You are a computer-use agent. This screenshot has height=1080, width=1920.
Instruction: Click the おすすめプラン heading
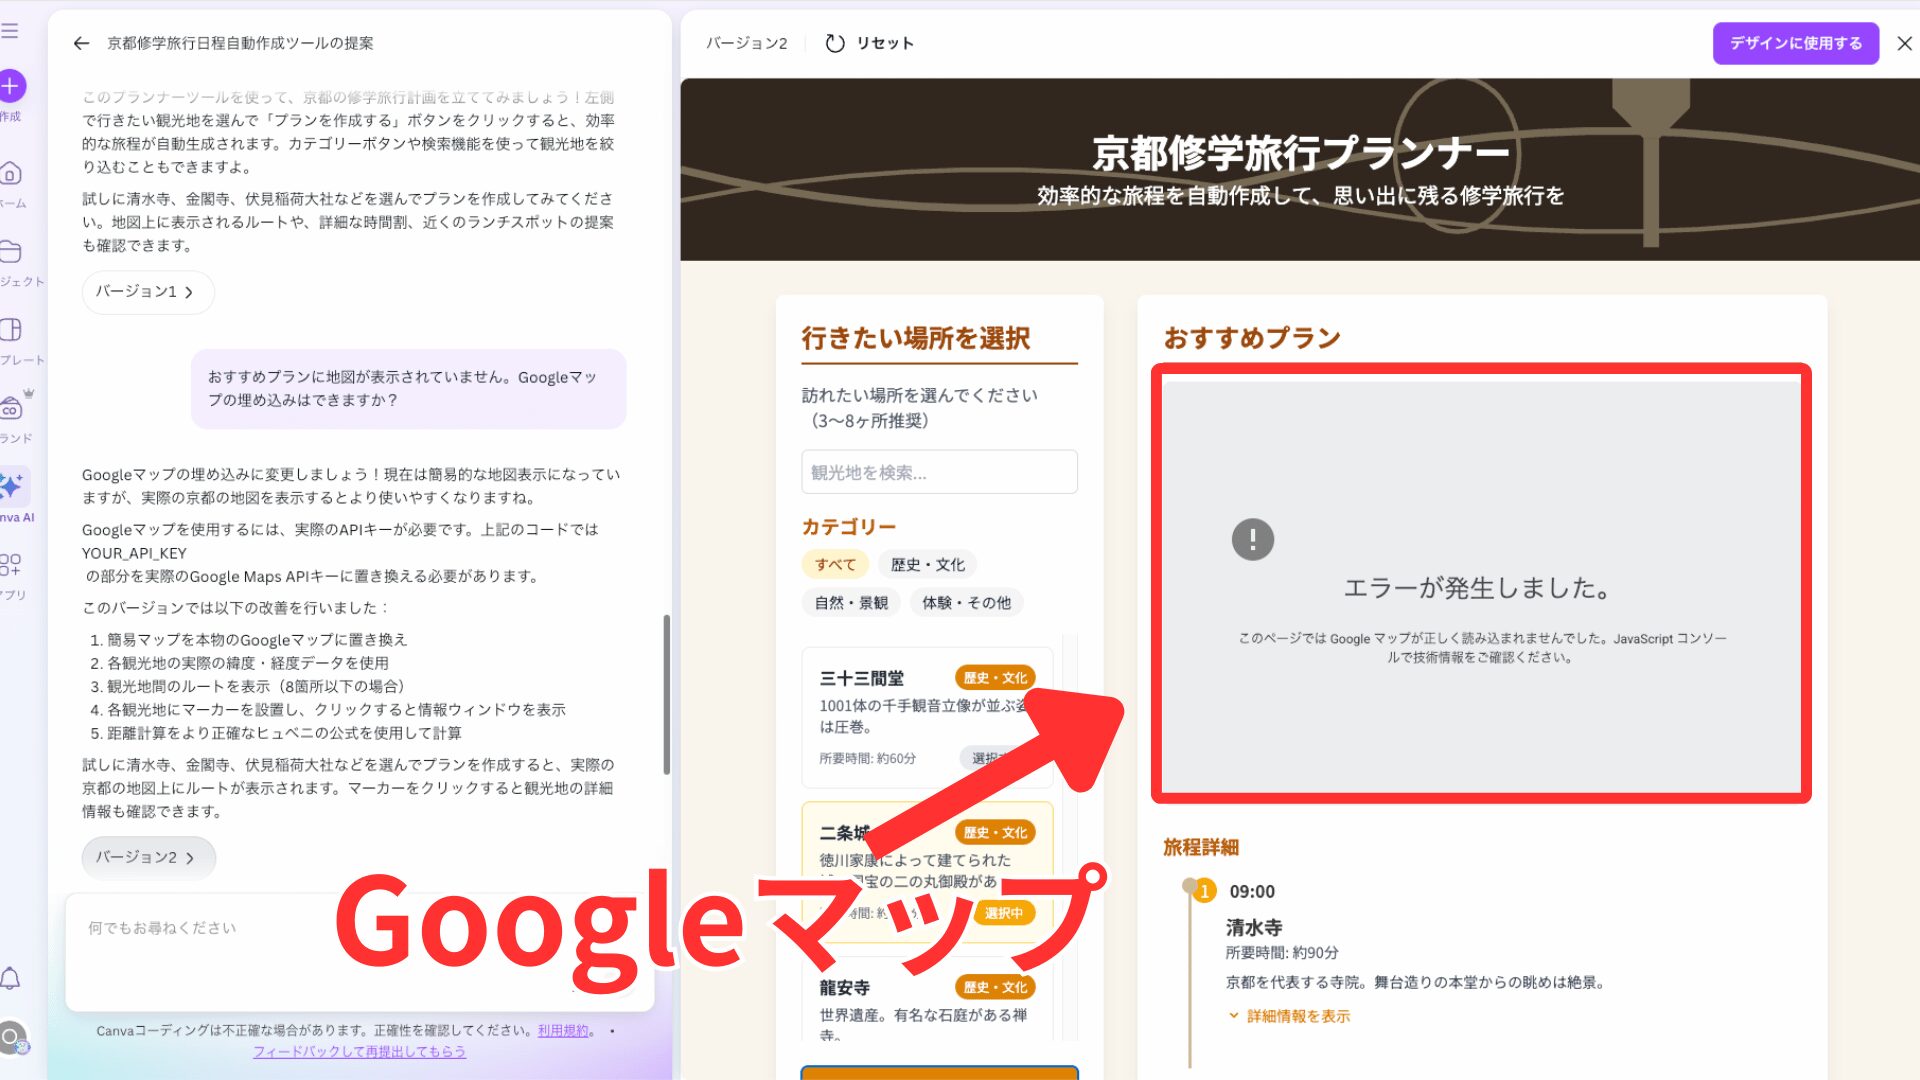[1252, 338]
